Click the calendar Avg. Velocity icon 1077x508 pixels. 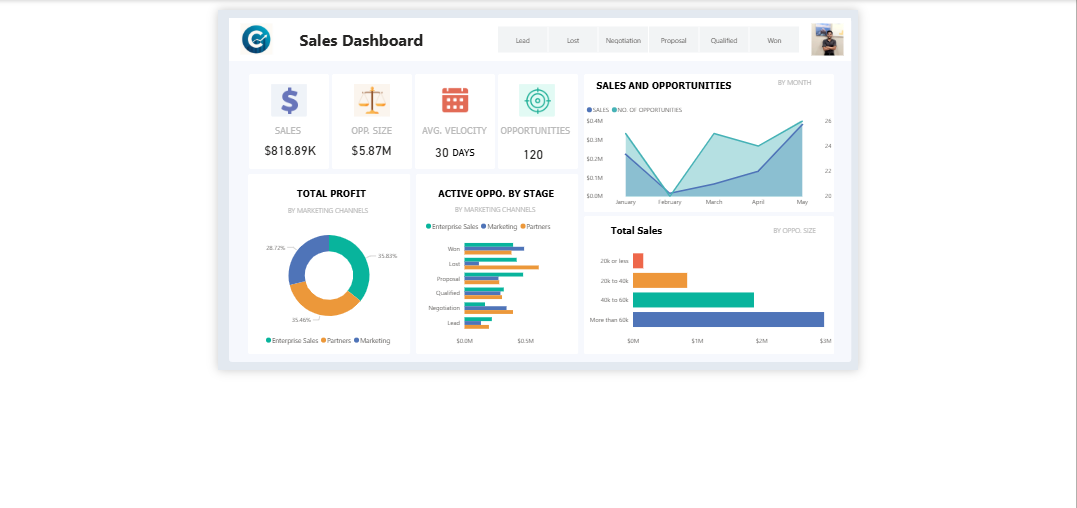455,100
